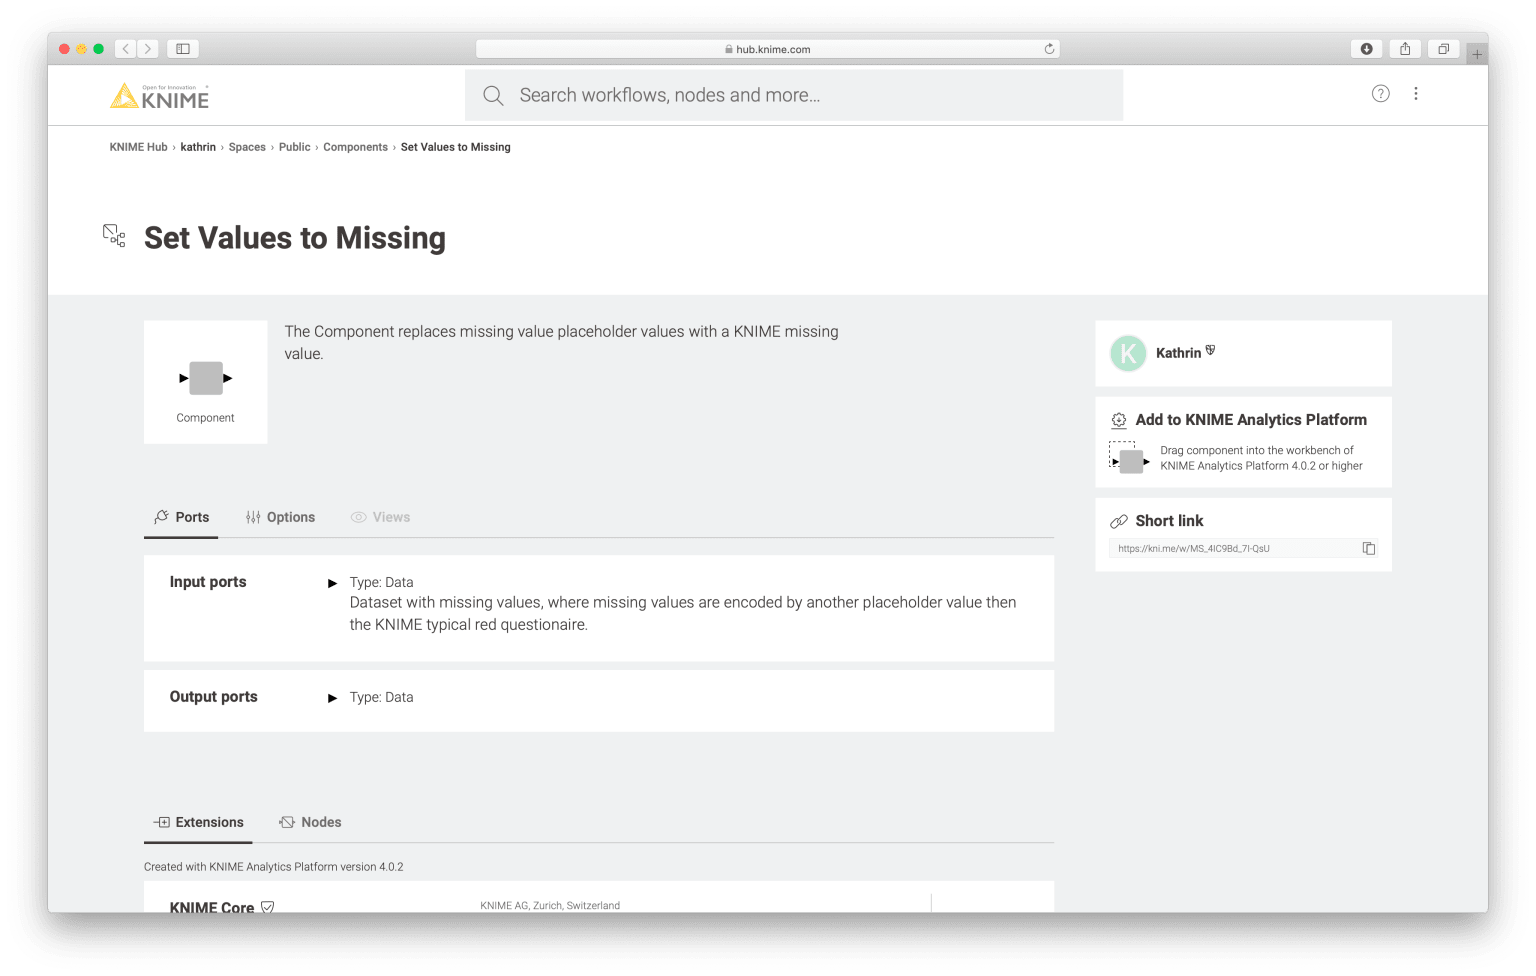1536x976 pixels.
Task: Click the draggable component icon in the Add panel
Action: 1130,459
